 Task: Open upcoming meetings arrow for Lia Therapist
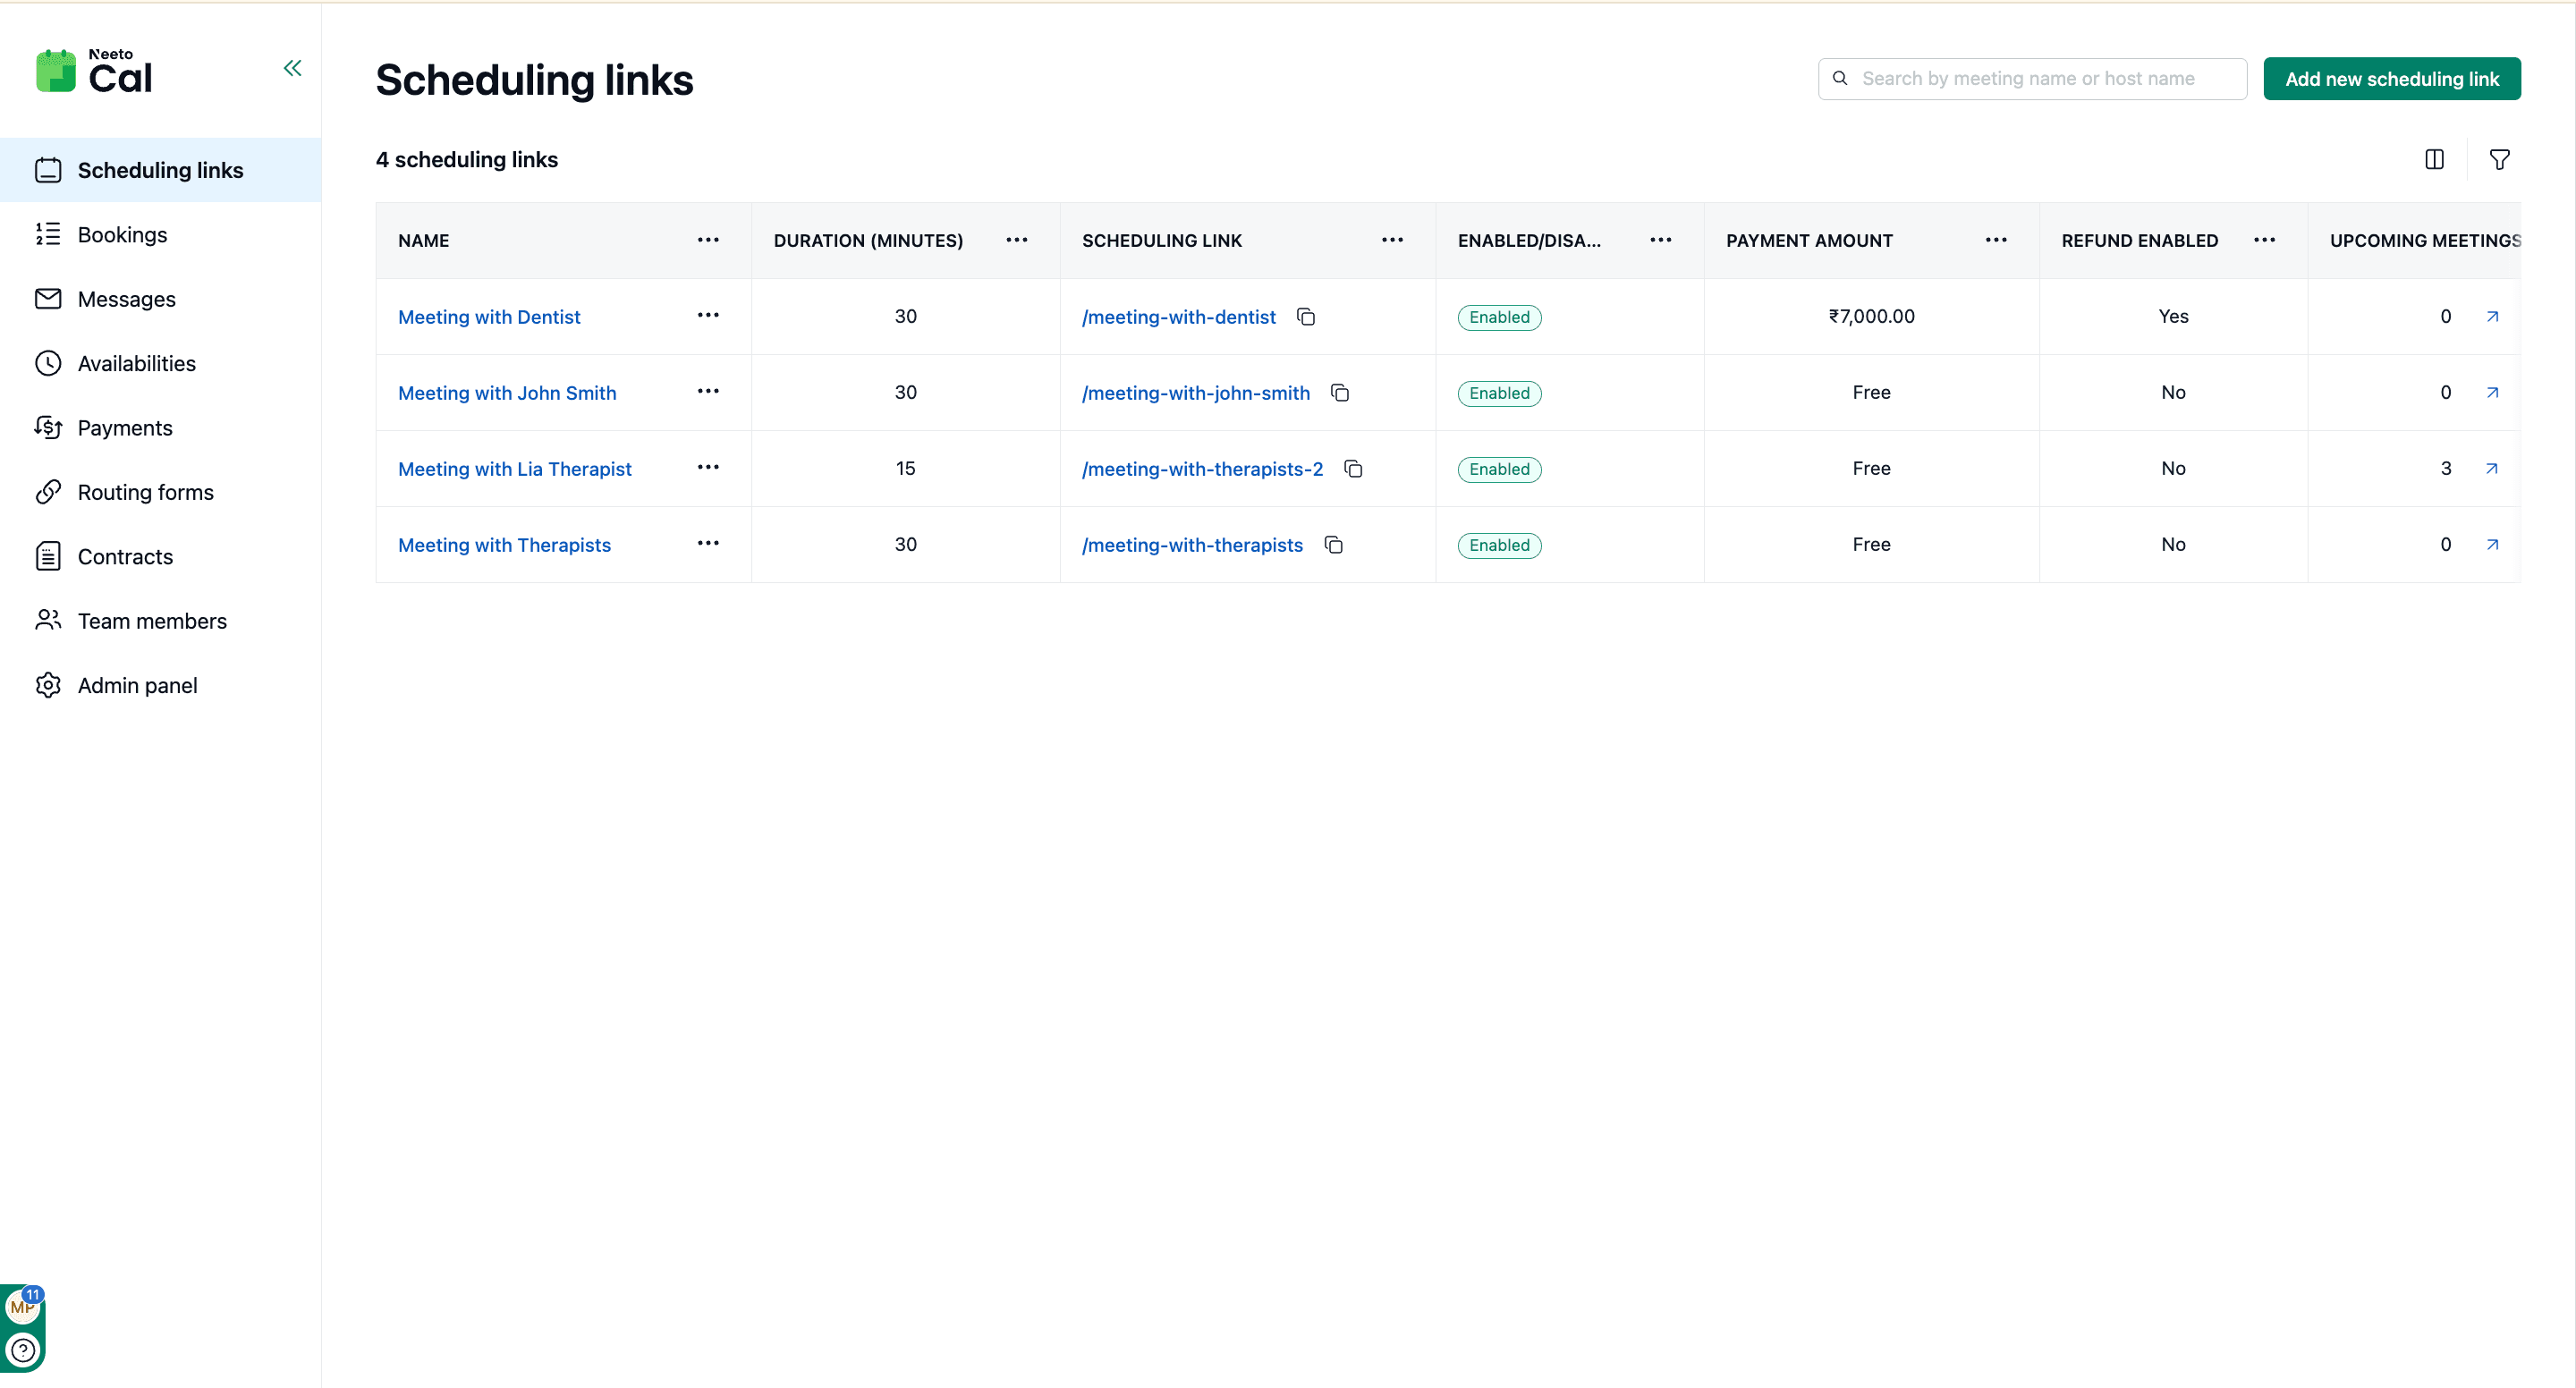[x=2492, y=468]
